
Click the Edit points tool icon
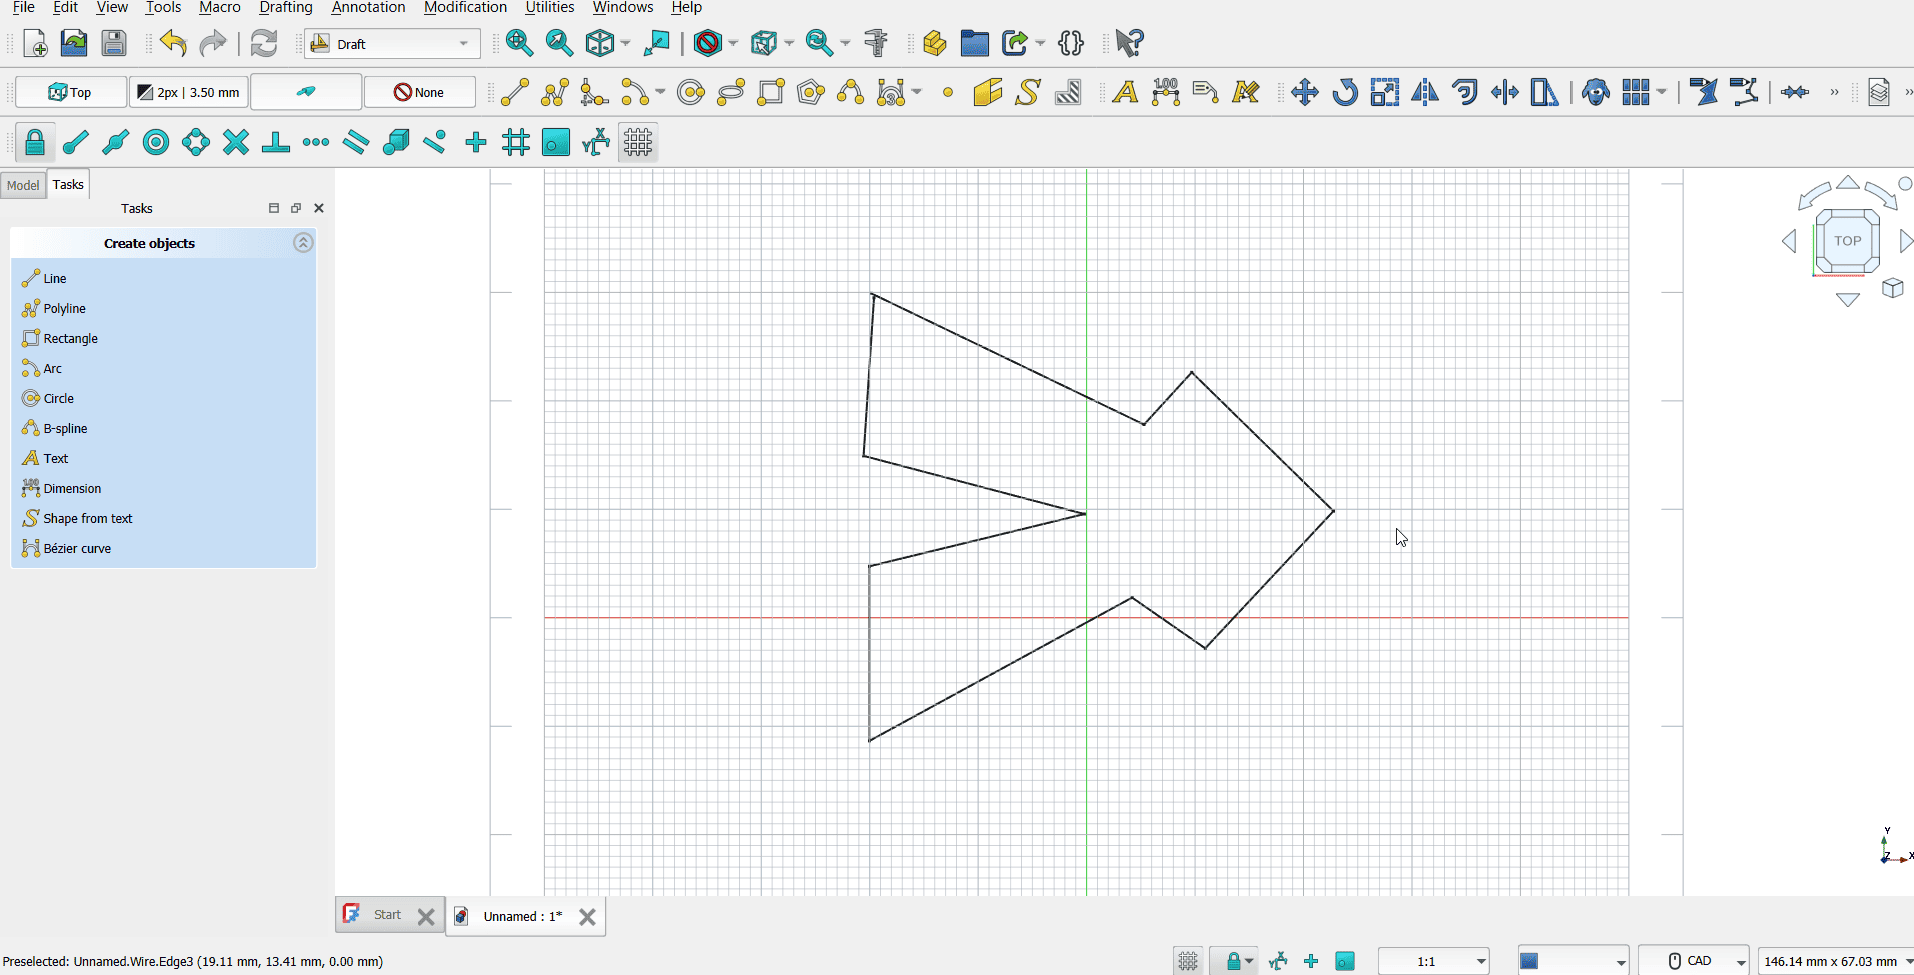(1704, 93)
